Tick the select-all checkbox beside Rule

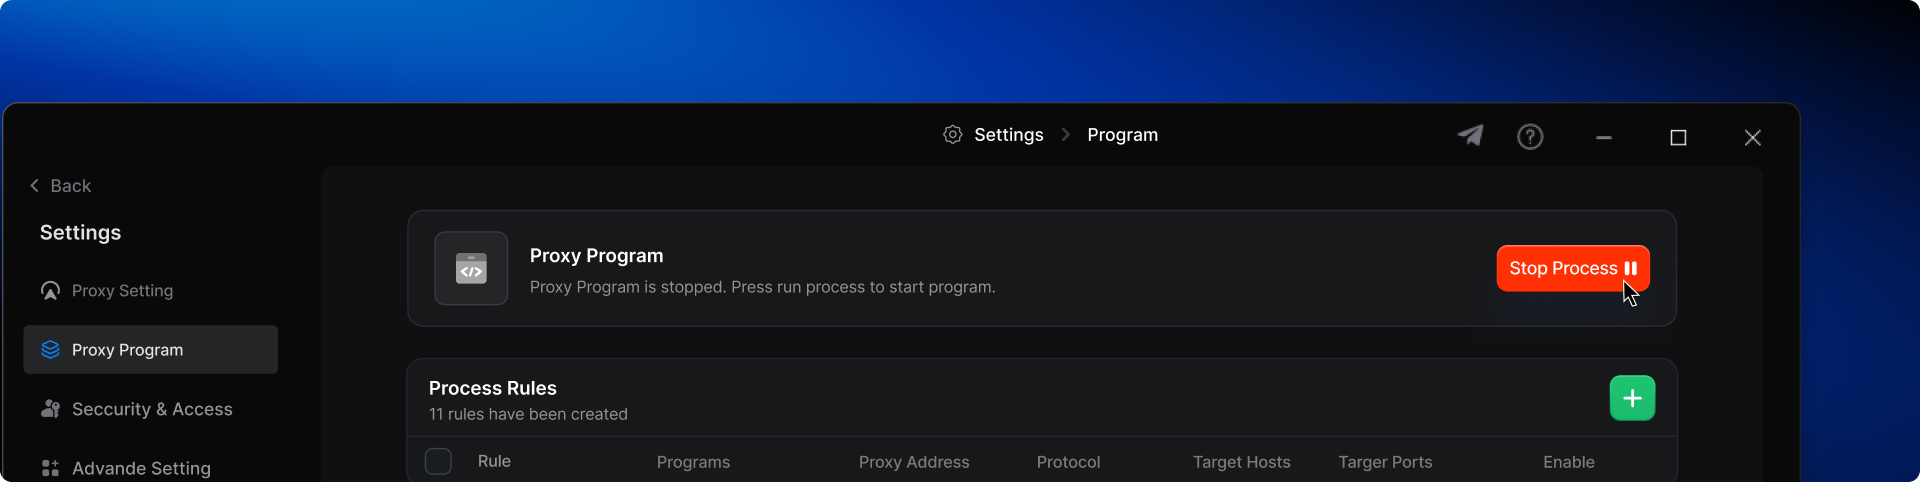tap(438, 461)
